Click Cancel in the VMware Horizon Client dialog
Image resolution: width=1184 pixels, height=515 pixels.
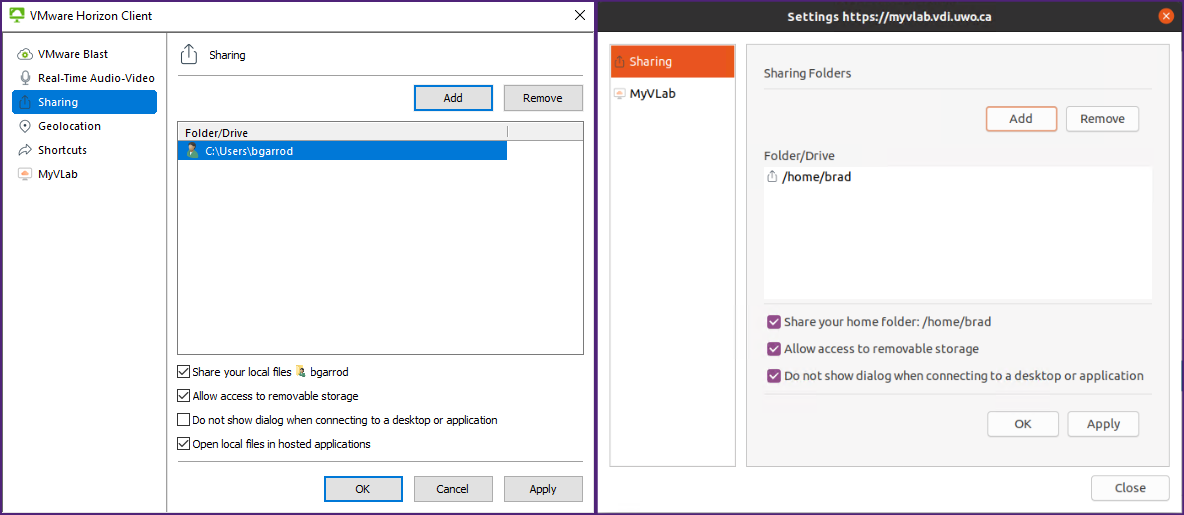pyautogui.click(x=453, y=489)
